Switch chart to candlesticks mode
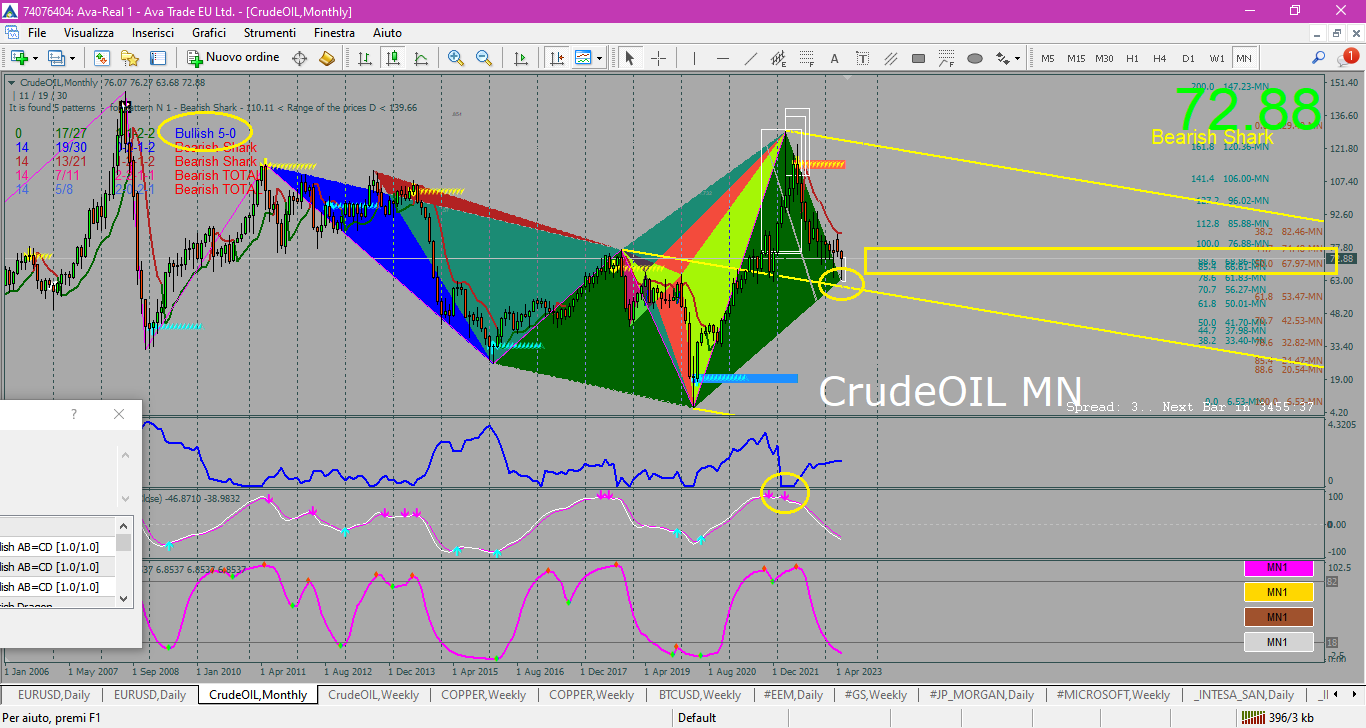 tap(392, 58)
